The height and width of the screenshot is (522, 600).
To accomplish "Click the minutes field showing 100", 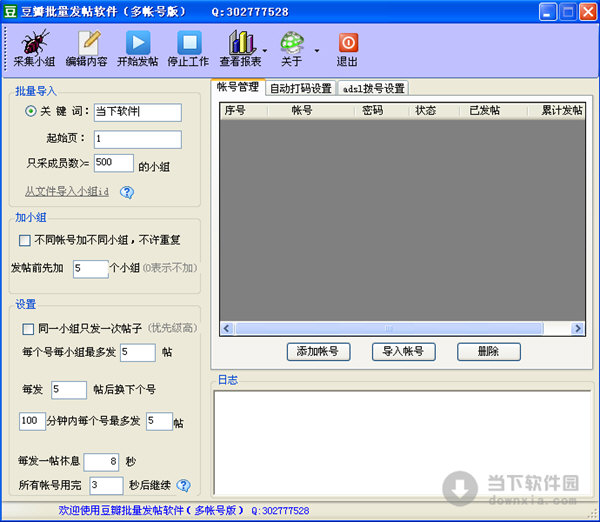I will pyautogui.click(x=33, y=421).
